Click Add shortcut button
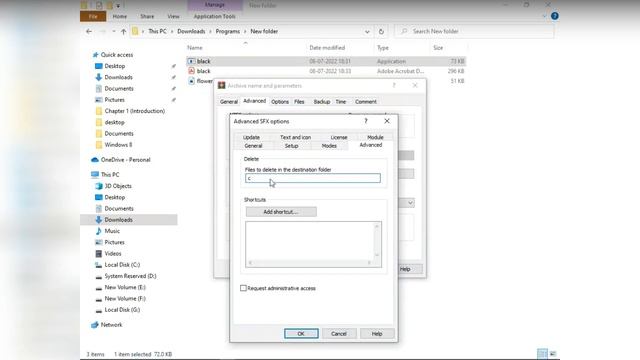The image size is (640, 360). coord(281,212)
